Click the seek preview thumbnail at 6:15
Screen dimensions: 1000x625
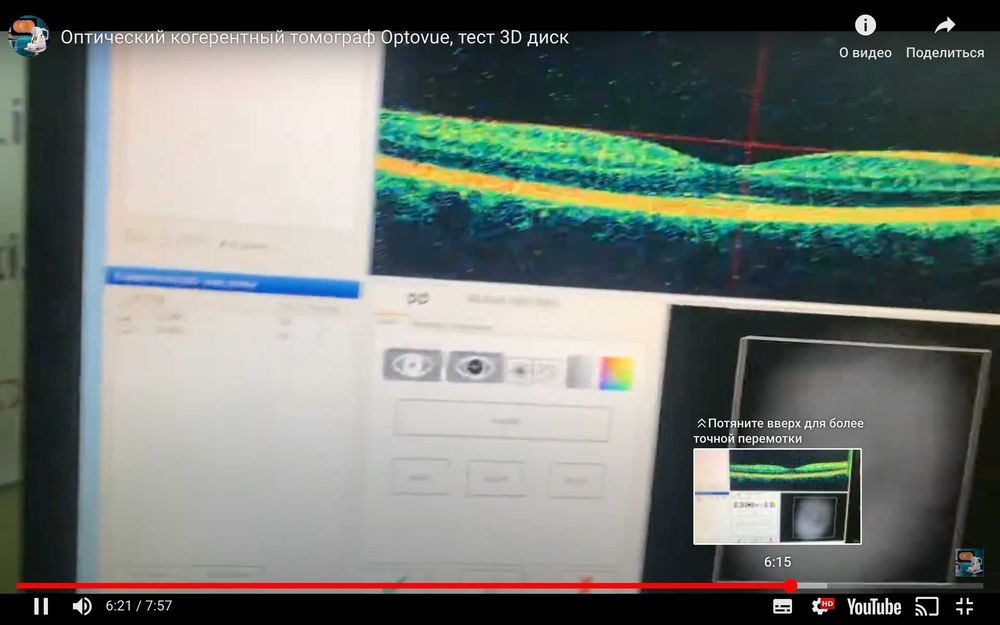[x=777, y=496]
